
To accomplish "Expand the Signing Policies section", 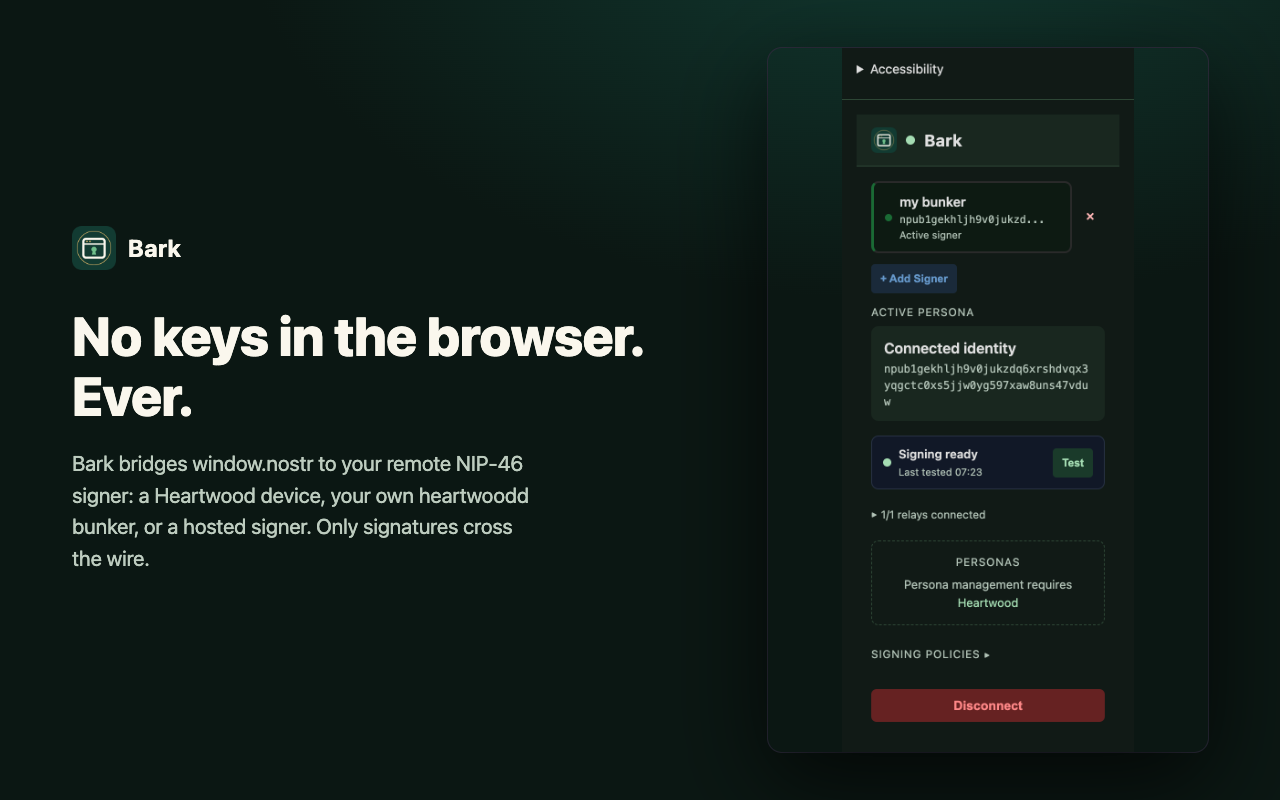I will coord(930,654).
